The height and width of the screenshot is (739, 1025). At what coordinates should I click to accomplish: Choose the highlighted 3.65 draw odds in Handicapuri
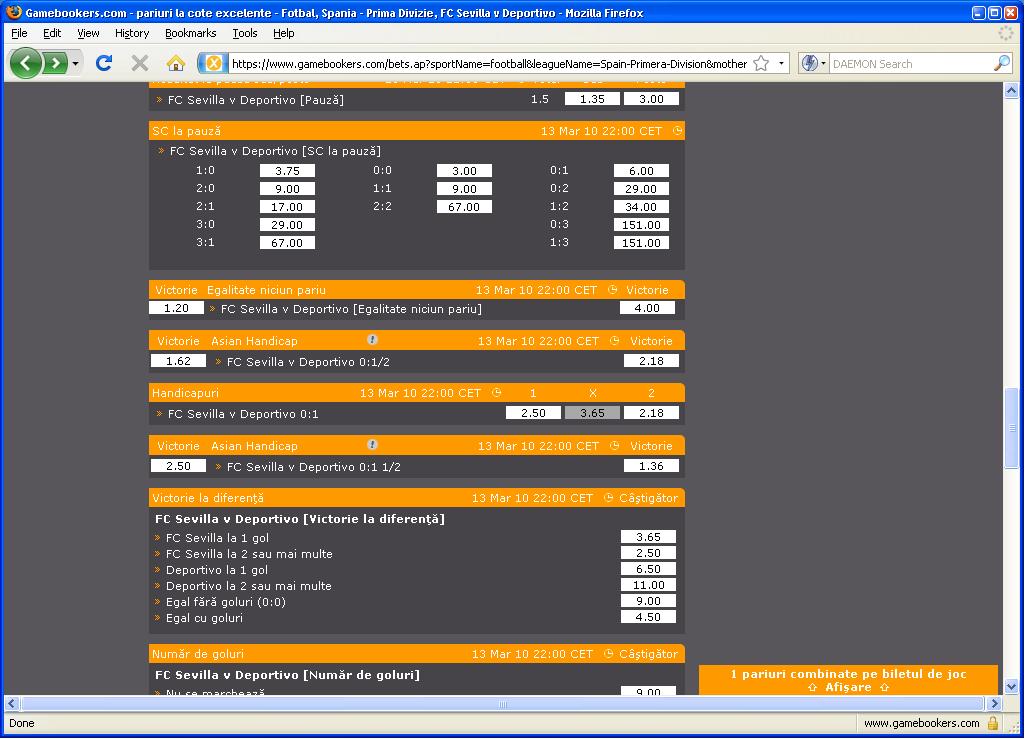(x=592, y=413)
